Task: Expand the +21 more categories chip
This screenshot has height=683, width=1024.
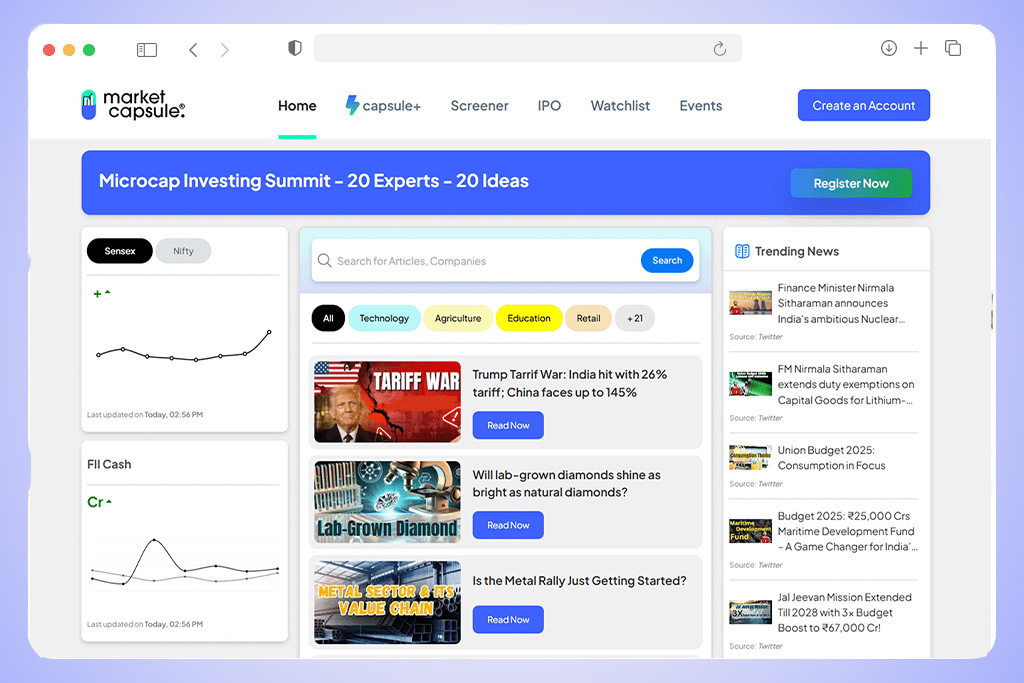Action: coord(634,318)
